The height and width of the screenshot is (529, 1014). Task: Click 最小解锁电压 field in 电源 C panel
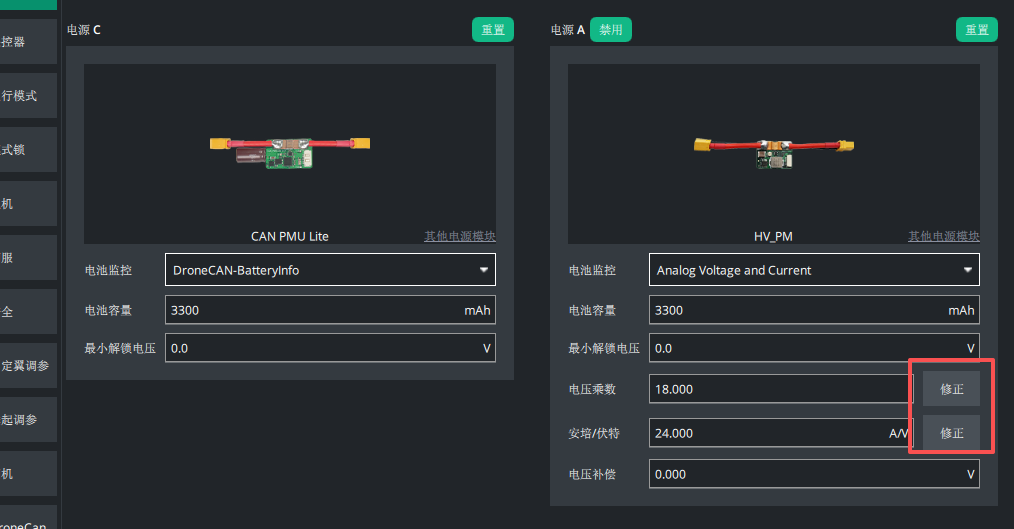pyautogui.click(x=330, y=348)
